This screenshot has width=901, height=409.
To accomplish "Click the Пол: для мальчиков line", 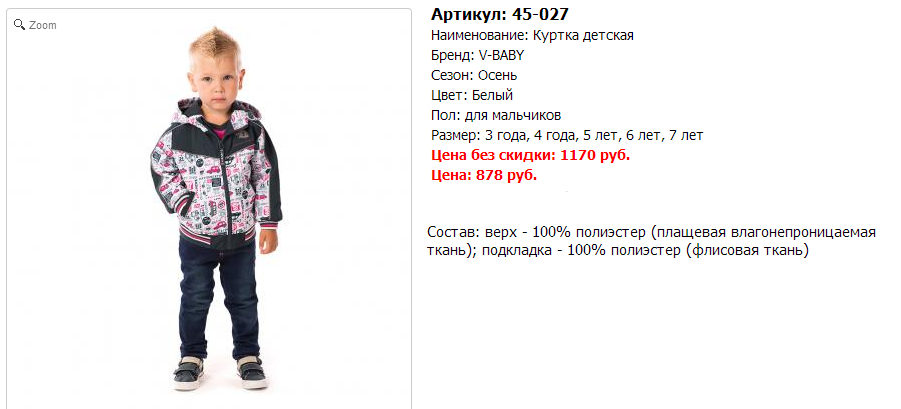I will coord(496,115).
